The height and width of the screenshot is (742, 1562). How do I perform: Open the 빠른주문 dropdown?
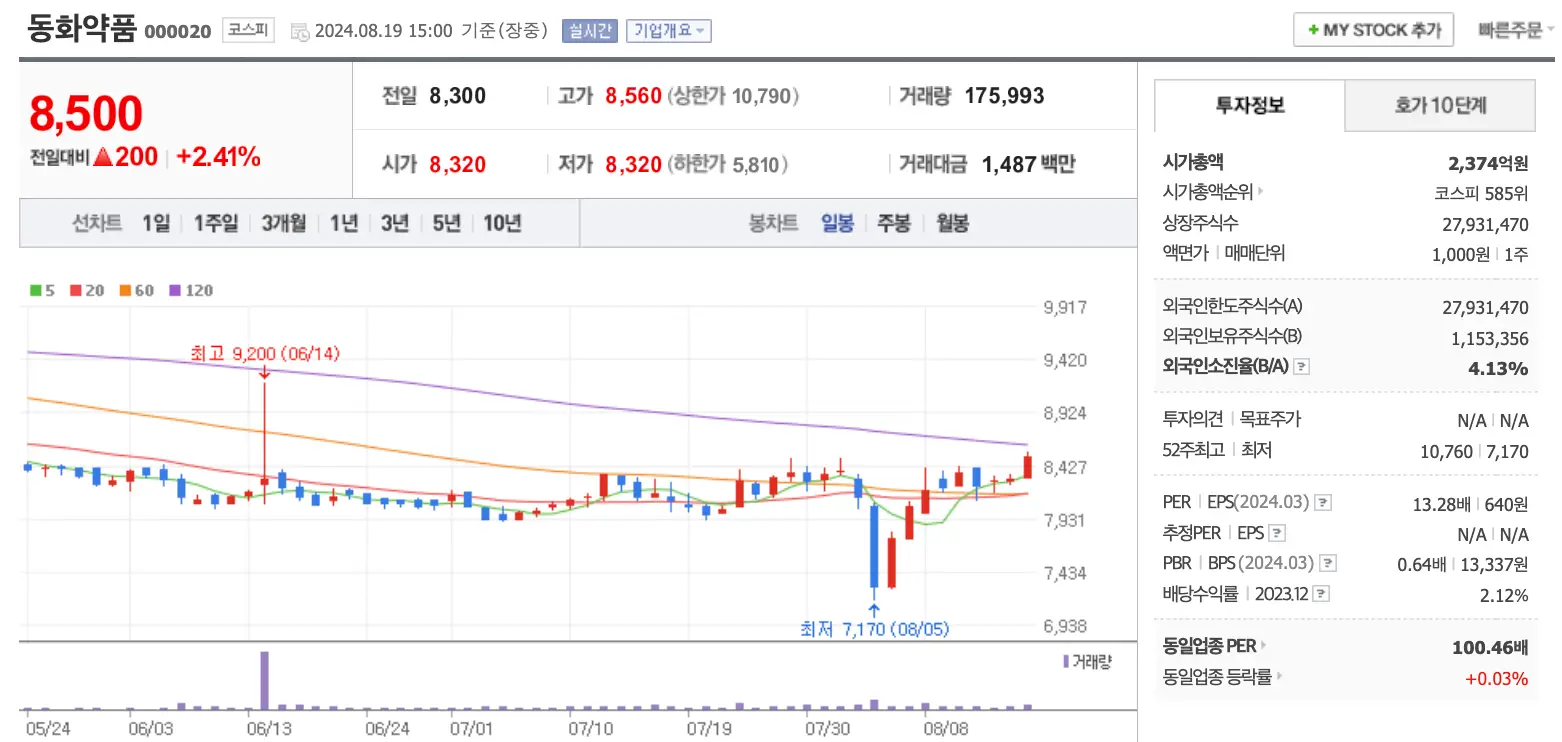pyautogui.click(x=1516, y=30)
